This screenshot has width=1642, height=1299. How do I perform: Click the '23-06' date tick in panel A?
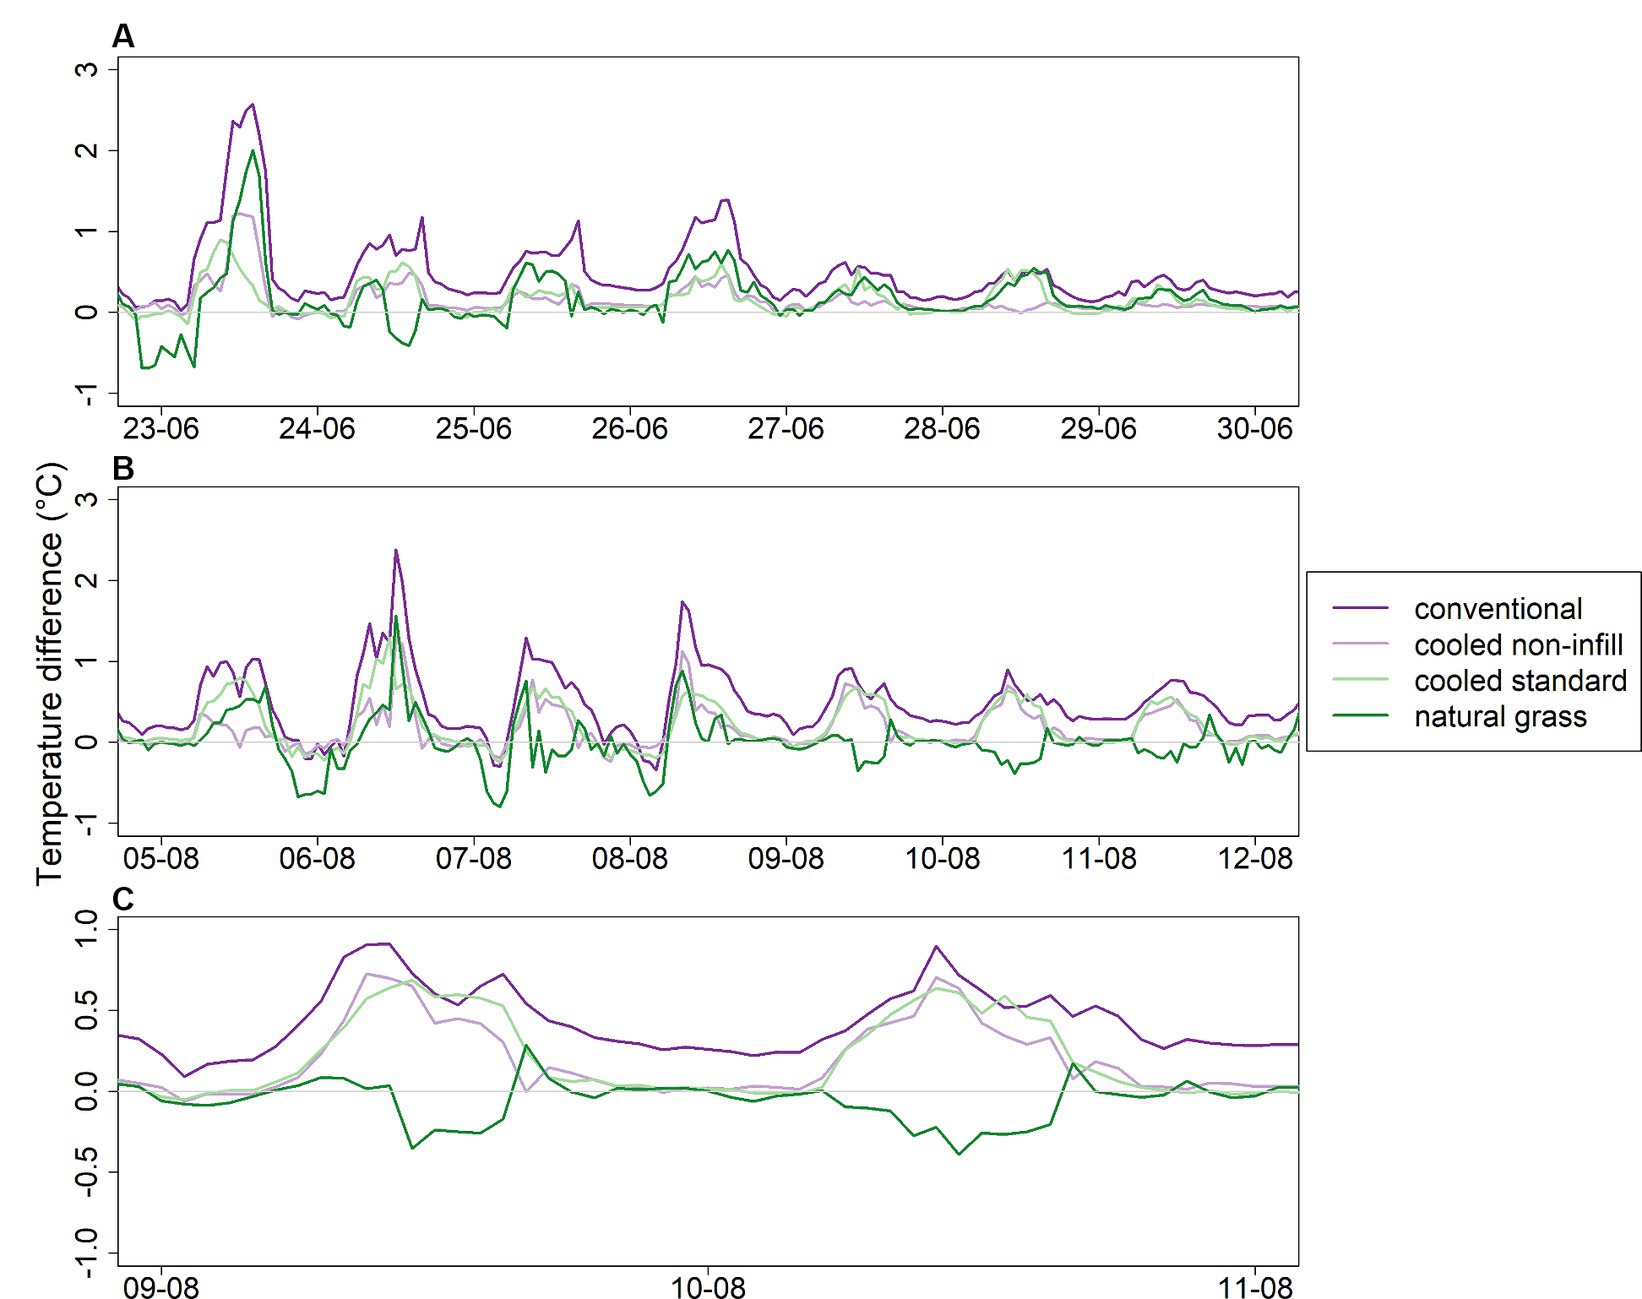(161, 429)
